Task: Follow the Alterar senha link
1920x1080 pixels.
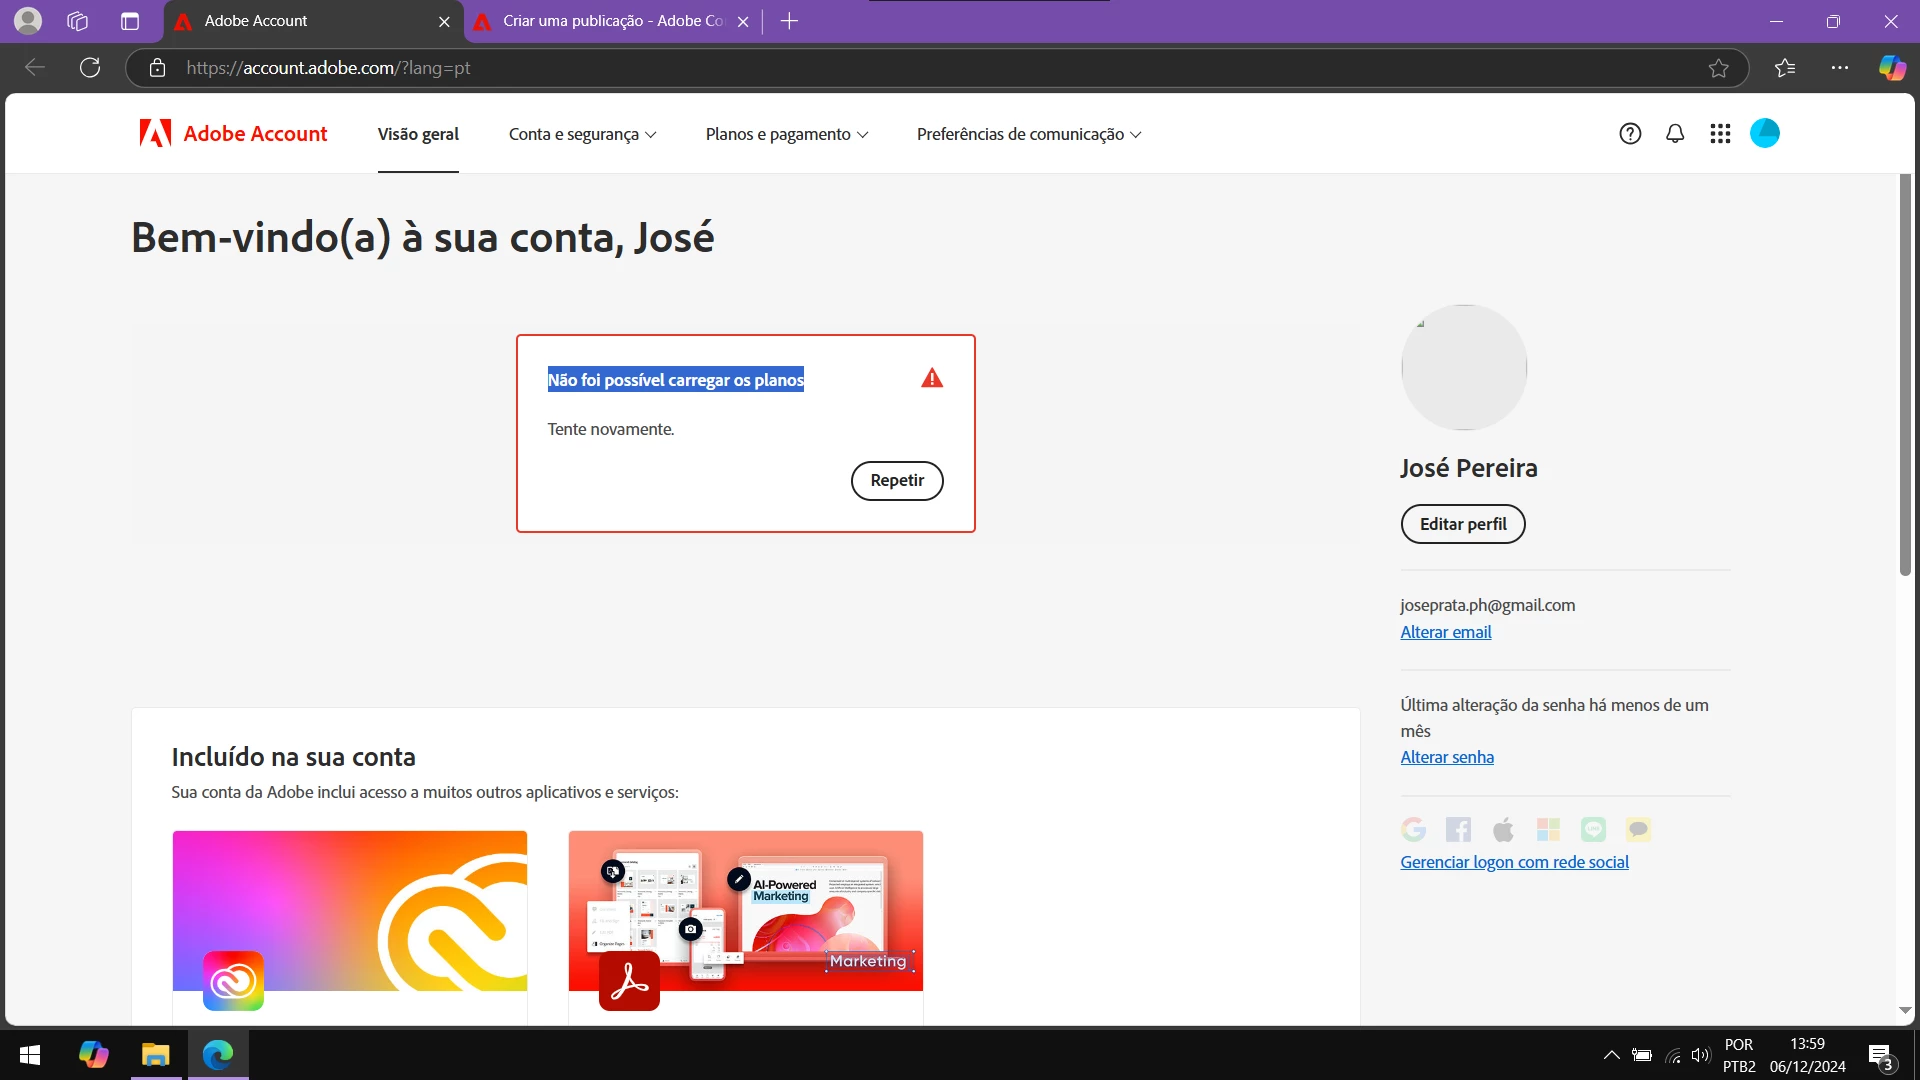Action: click(x=1446, y=757)
